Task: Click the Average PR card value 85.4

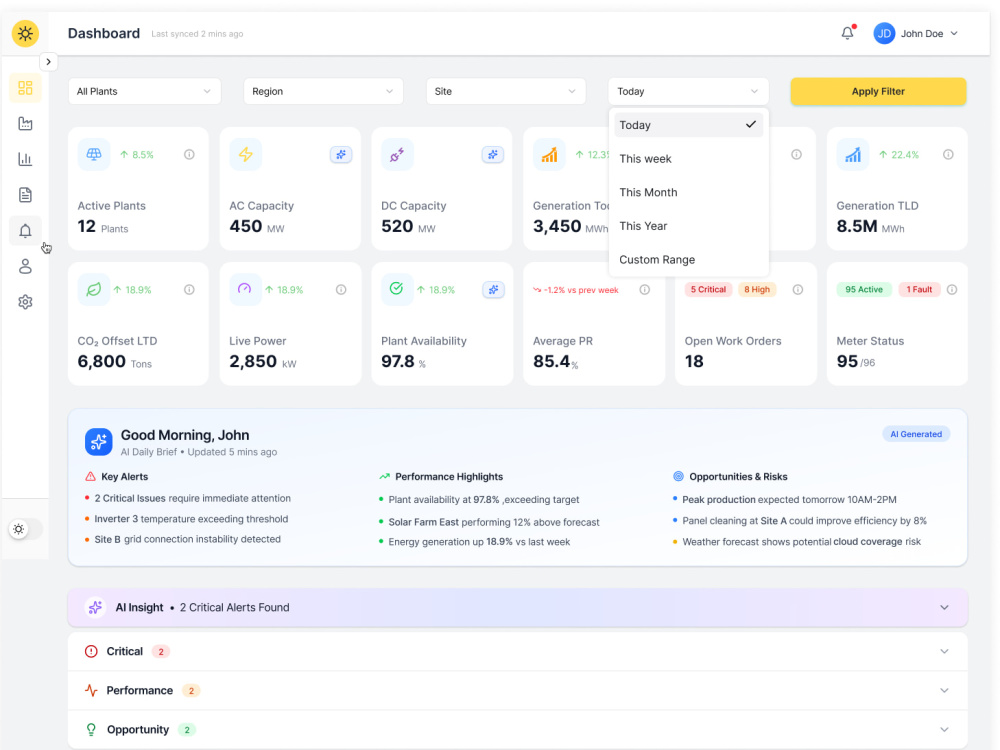Action: [x=552, y=362]
